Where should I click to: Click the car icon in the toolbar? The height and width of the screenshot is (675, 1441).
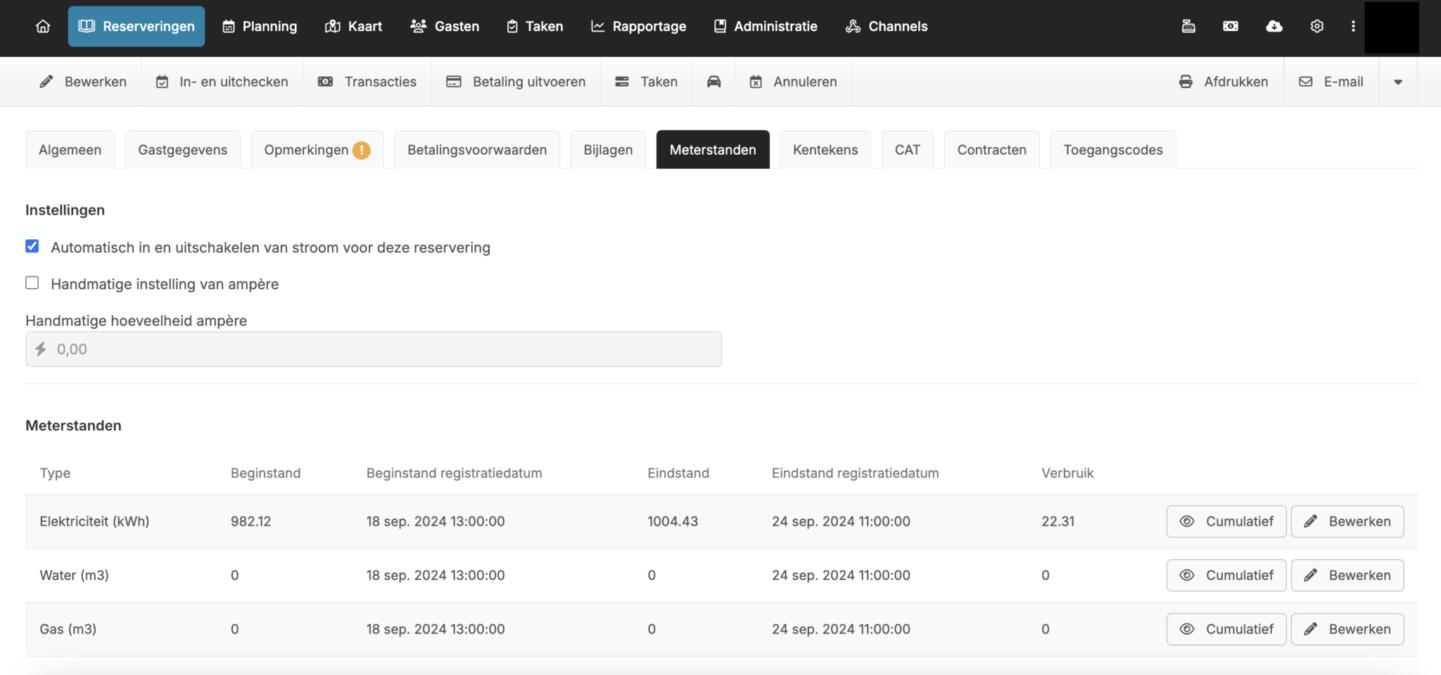714,82
